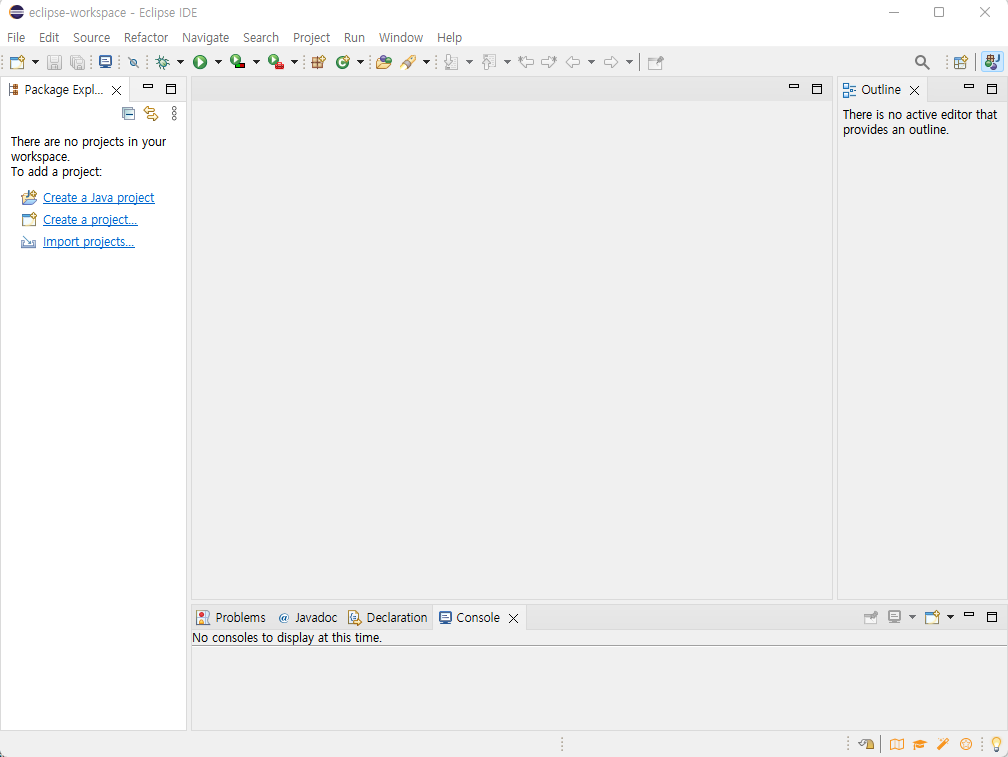Click Create a Java project link
Viewport: 1008px width, 757px height.
pyautogui.click(x=98, y=198)
